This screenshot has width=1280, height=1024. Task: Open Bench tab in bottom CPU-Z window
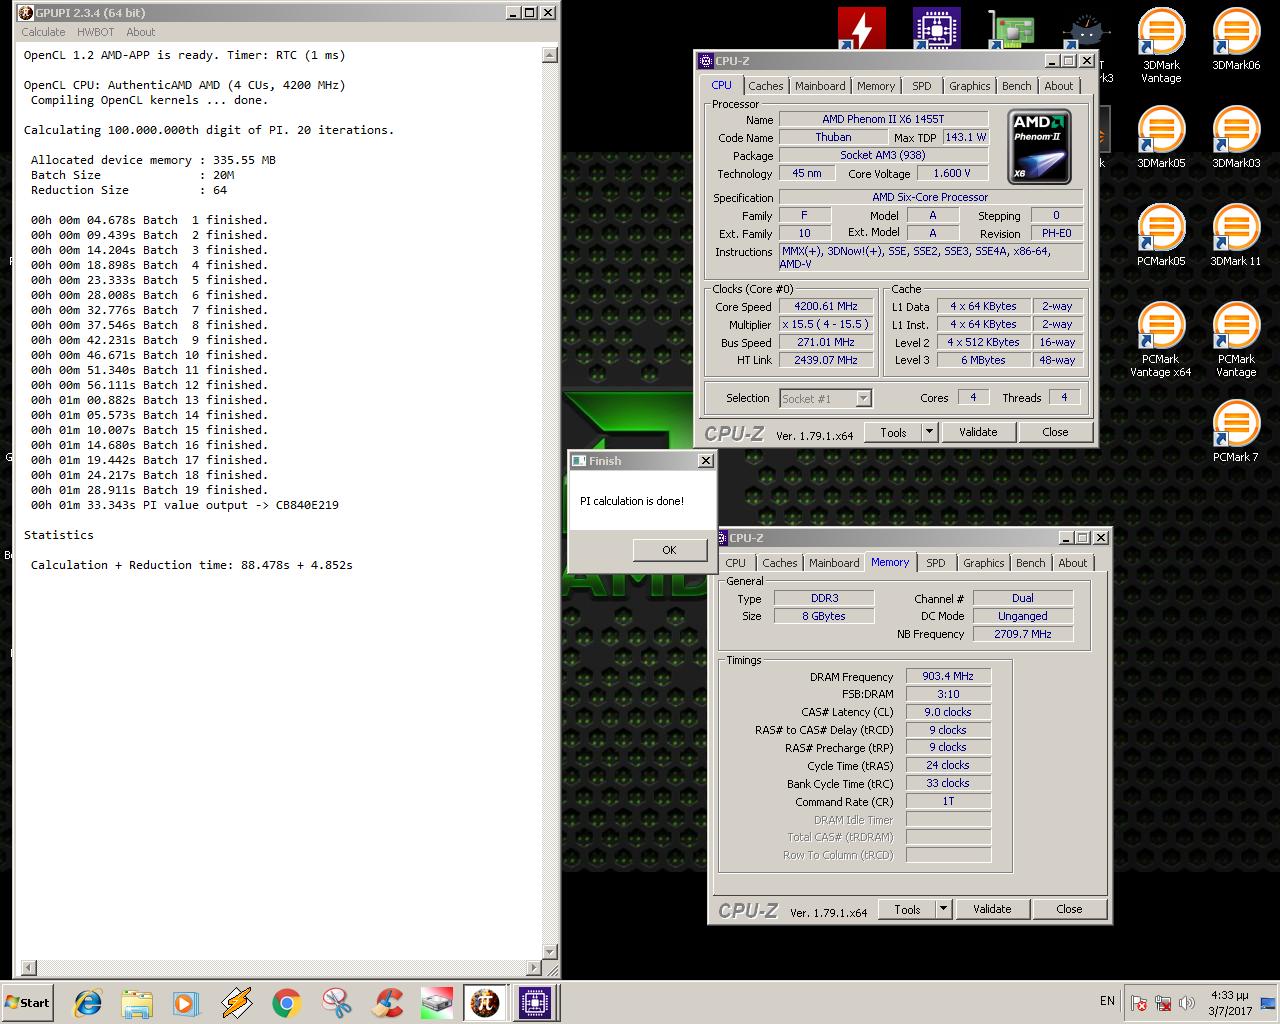point(1031,563)
